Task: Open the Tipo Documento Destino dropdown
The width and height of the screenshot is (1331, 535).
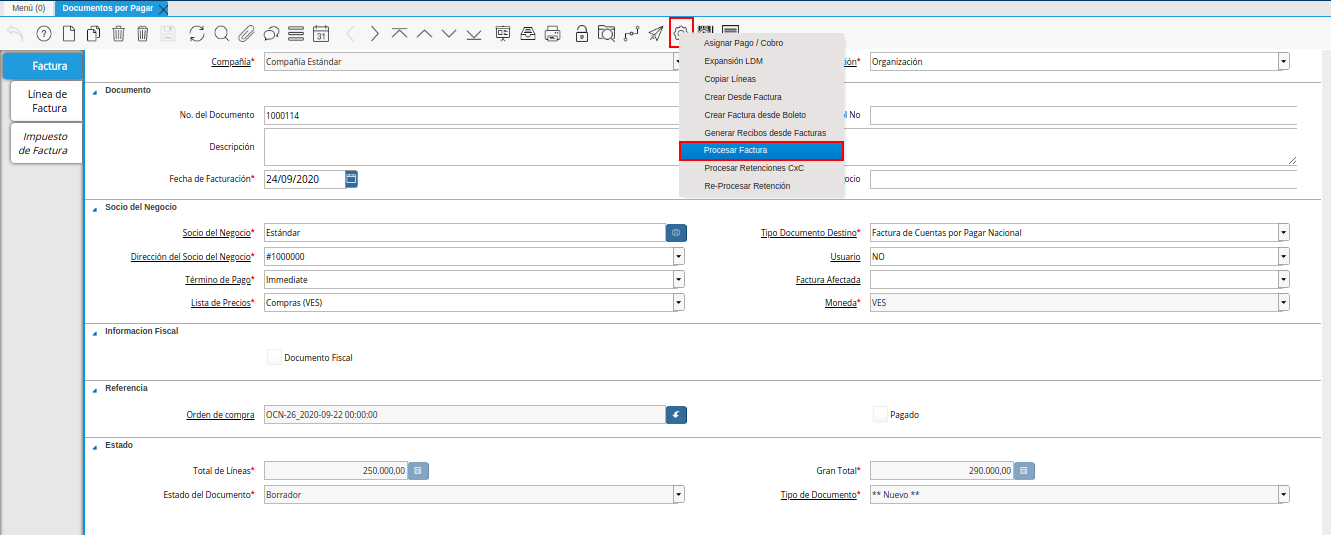Action: (x=1283, y=233)
